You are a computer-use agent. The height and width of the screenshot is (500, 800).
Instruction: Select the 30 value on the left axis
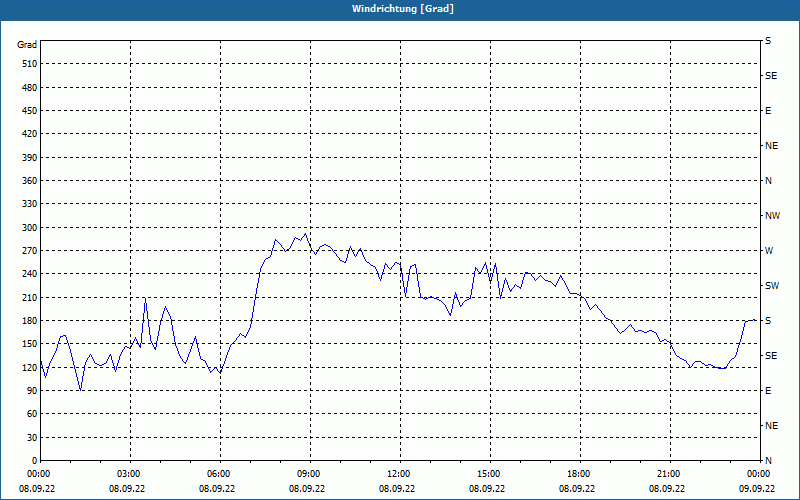32,437
